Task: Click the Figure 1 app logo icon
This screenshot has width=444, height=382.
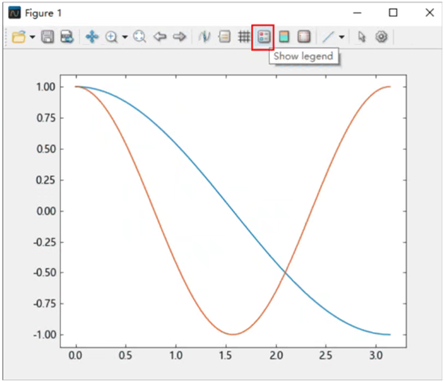Action: (14, 13)
